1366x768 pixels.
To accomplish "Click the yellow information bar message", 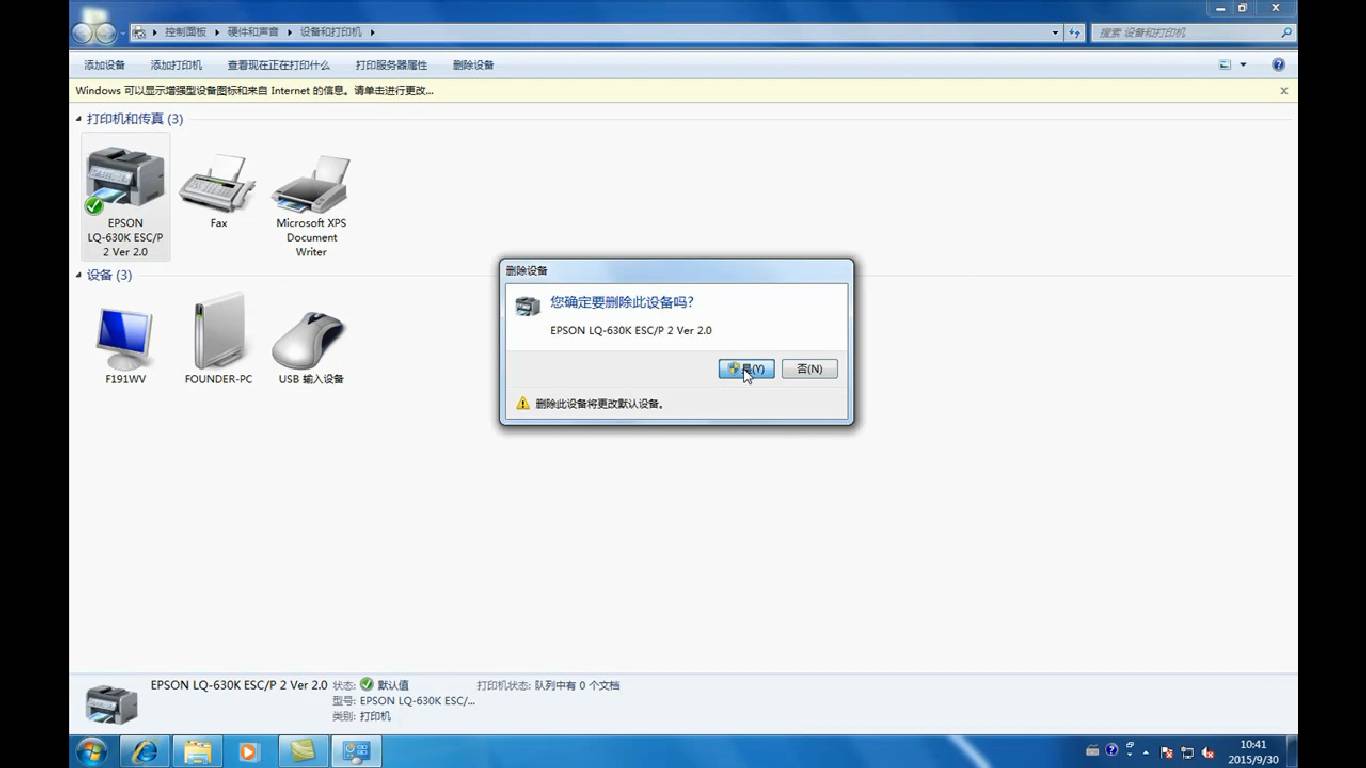I will [254, 90].
